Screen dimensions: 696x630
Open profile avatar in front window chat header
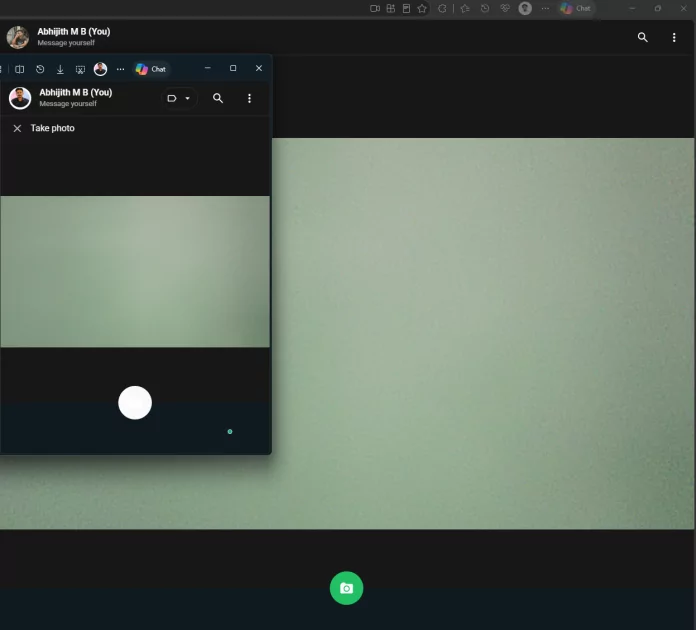(20, 98)
